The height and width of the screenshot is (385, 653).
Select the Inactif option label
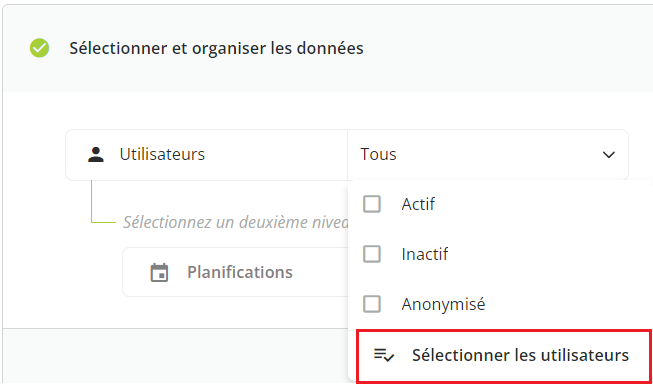point(425,254)
